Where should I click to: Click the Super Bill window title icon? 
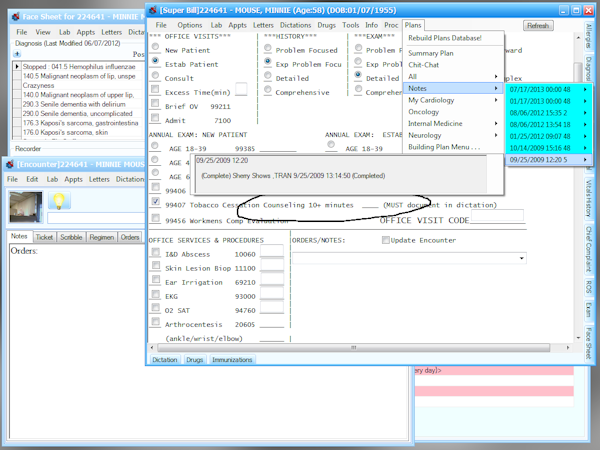tap(154, 9)
